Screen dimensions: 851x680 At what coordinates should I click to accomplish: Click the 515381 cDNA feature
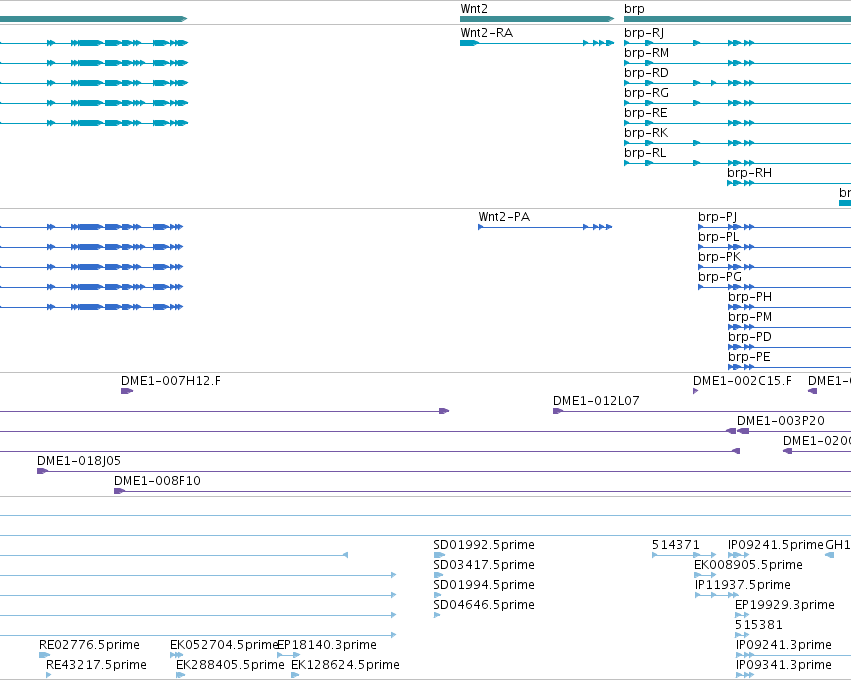coord(742,635)
